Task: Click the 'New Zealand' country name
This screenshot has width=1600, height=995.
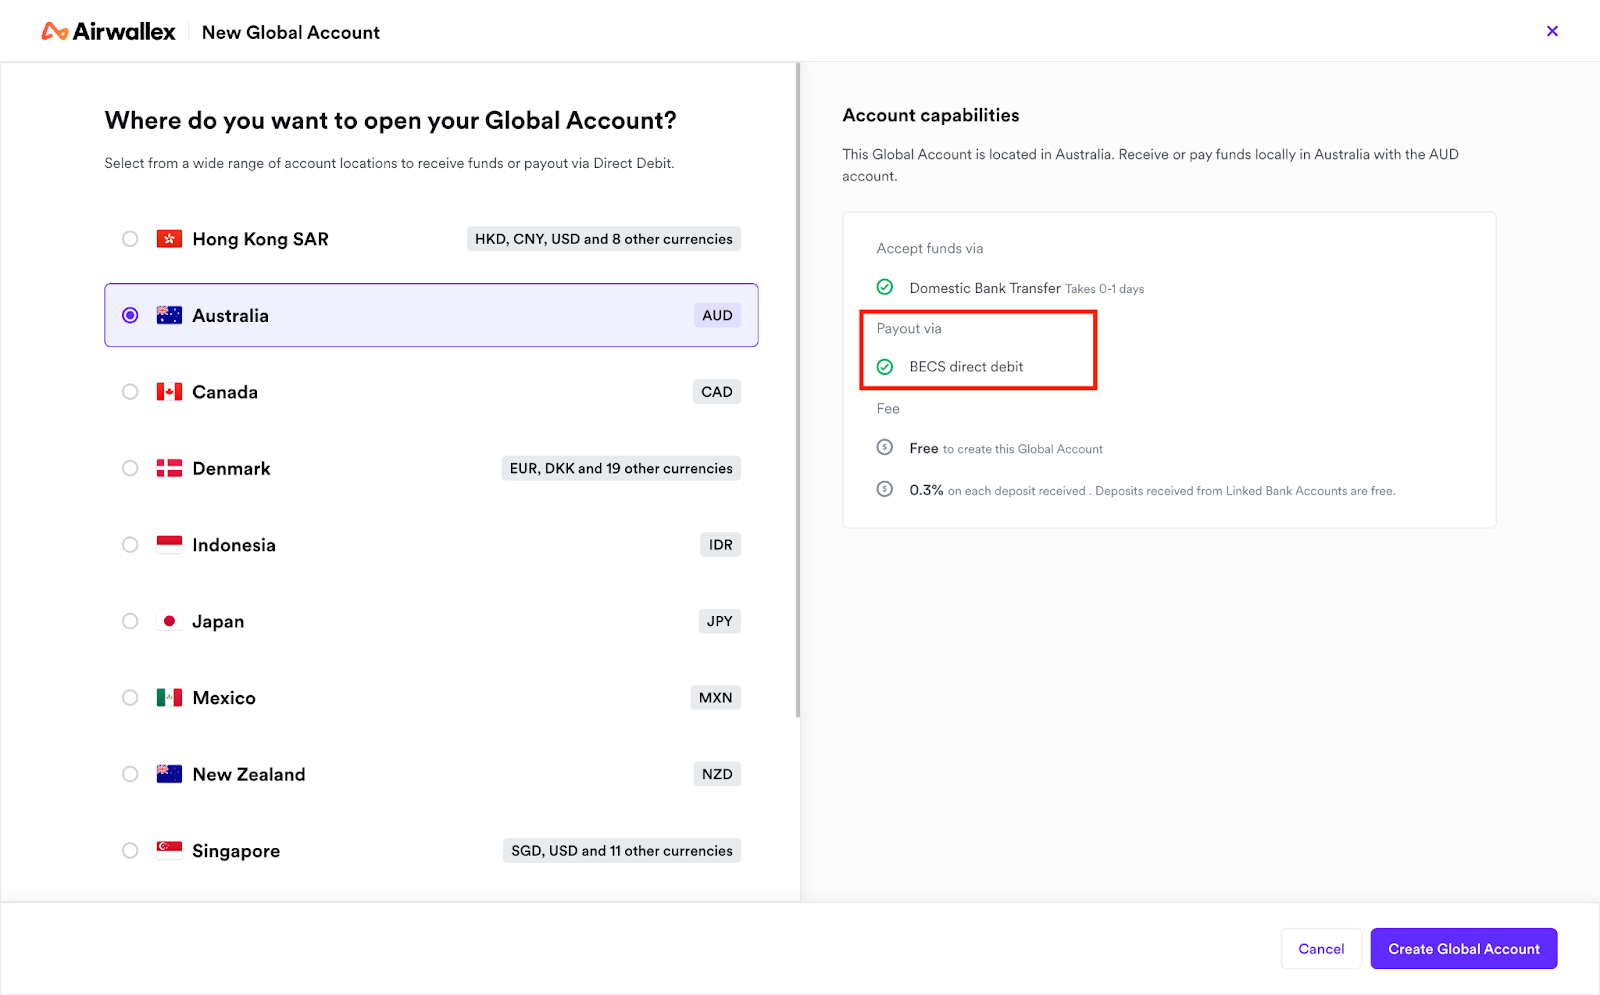Action: click(x=249, y=774)
